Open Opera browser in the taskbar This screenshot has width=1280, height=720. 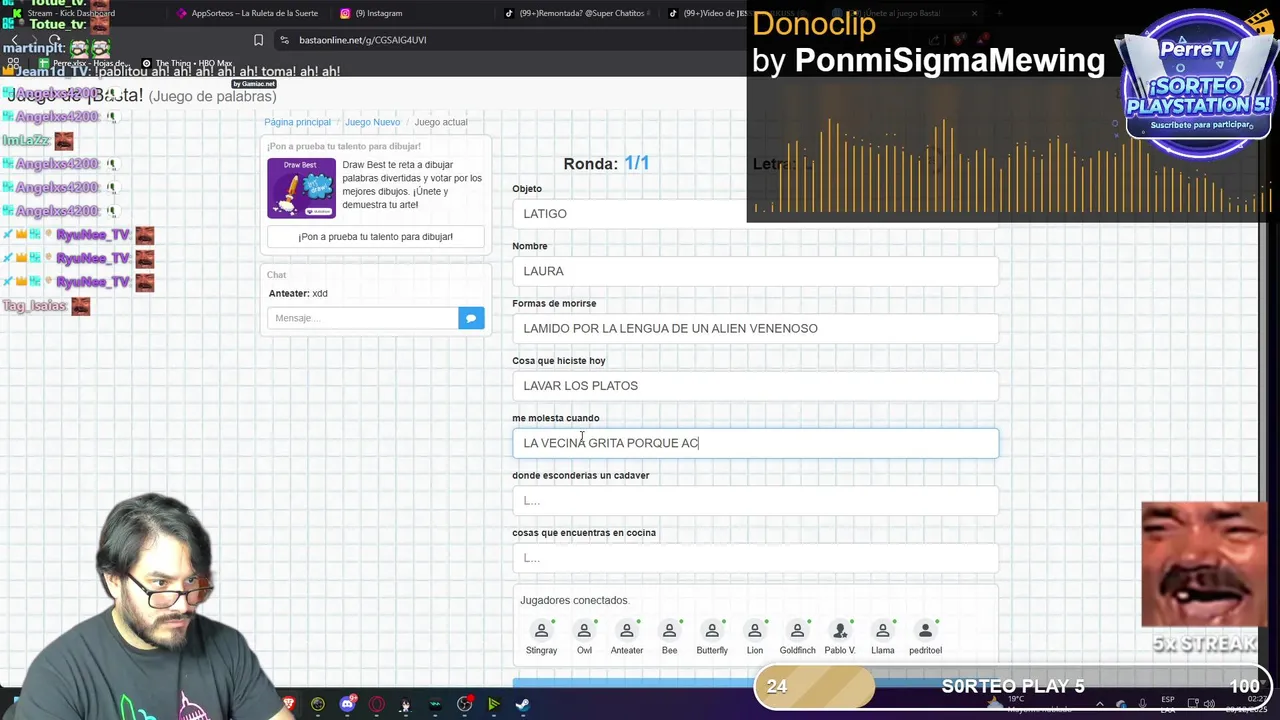tap(377, 704)
